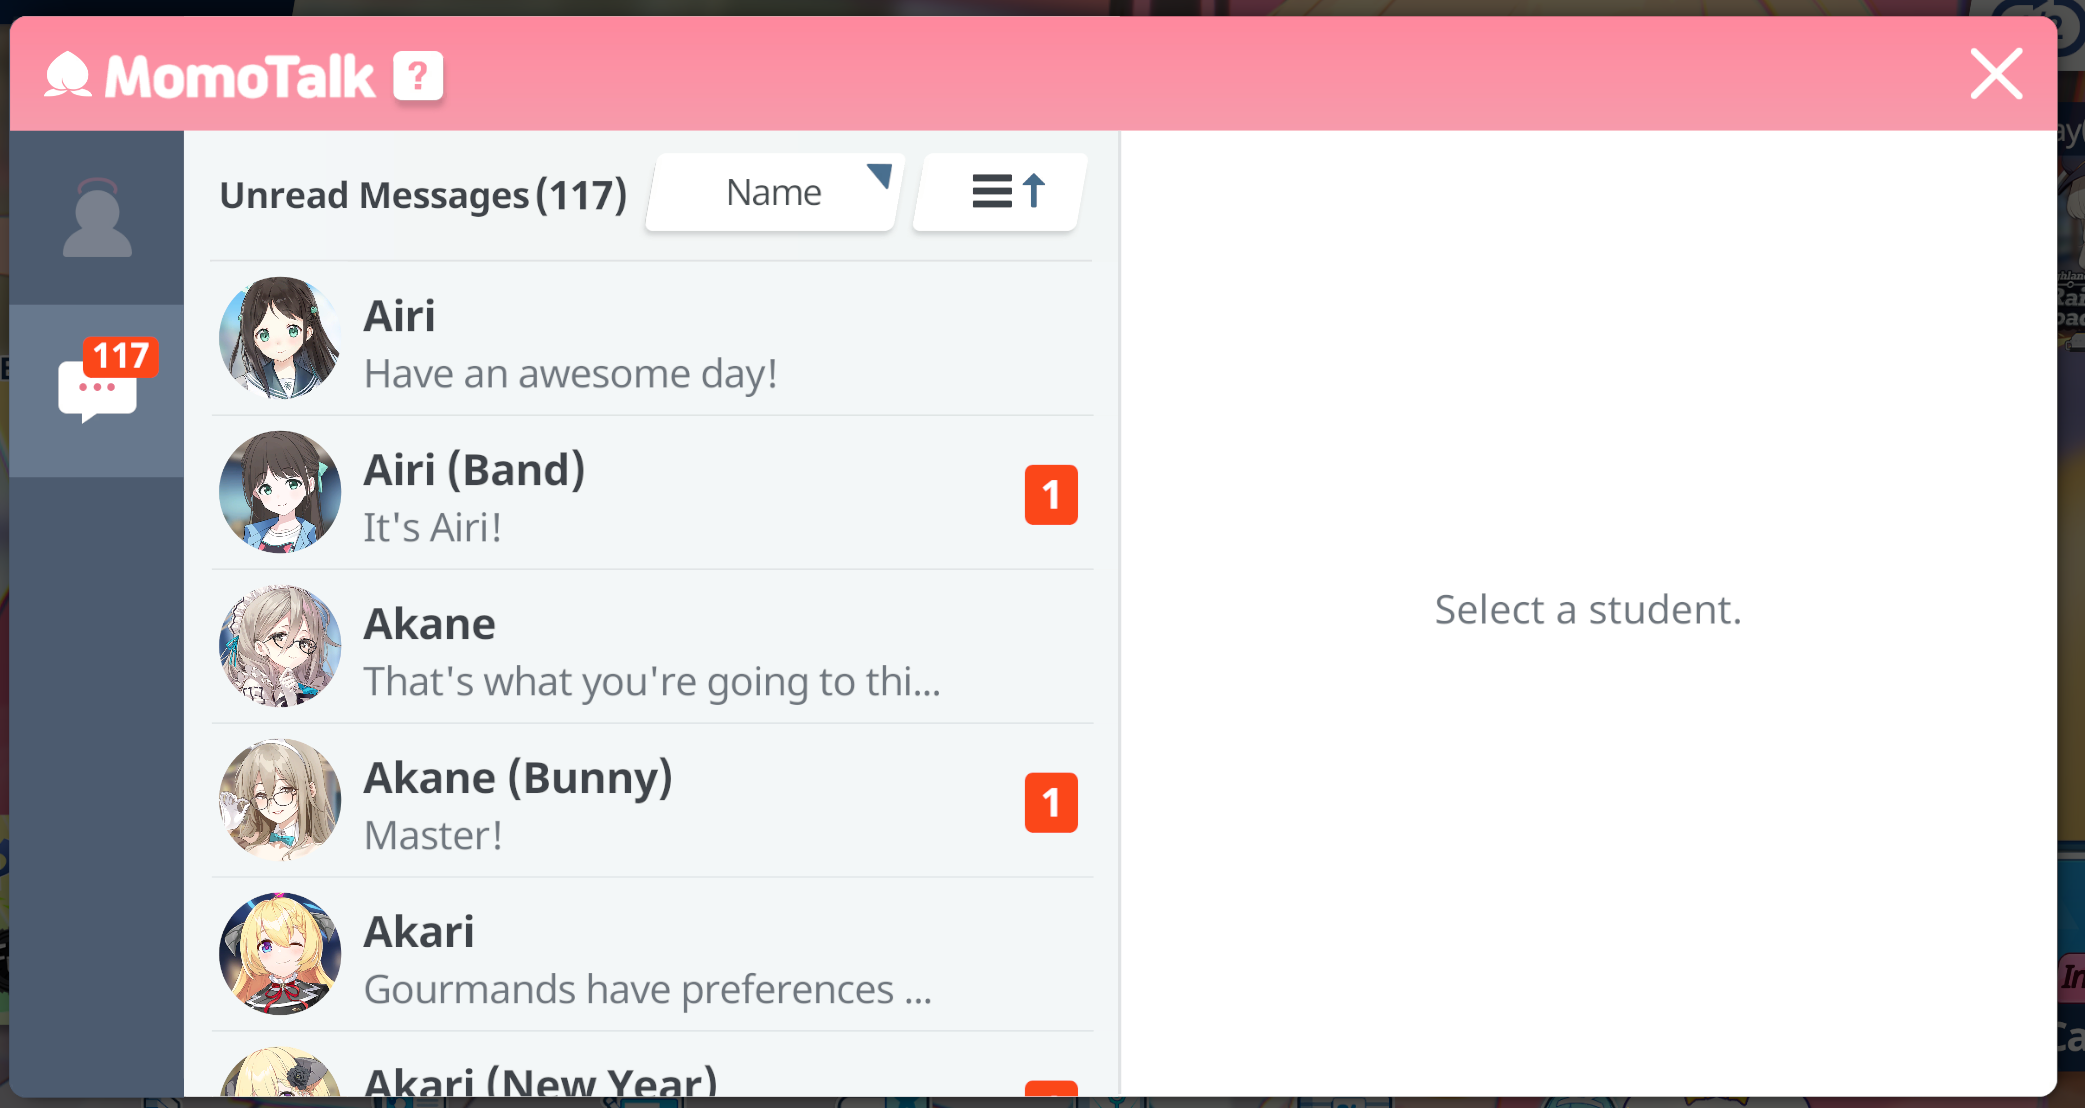
Task: Open the unread messages chat tab icon
Action: coord(97,392)
